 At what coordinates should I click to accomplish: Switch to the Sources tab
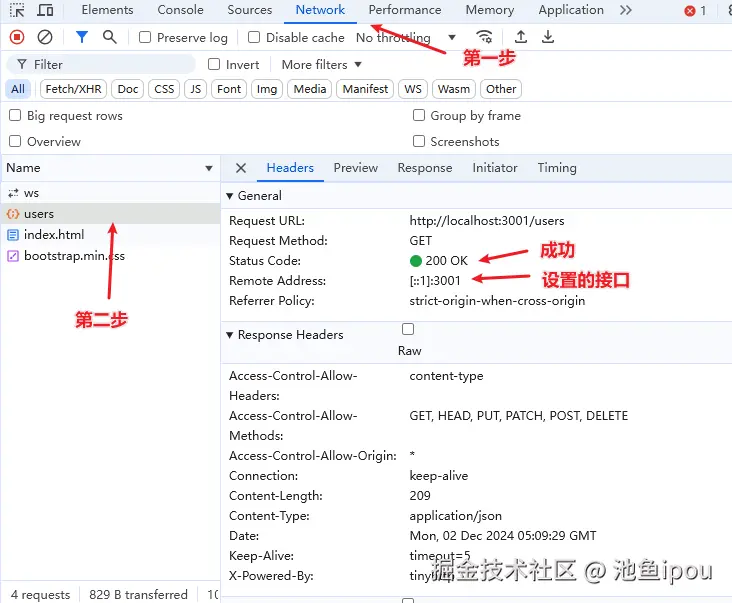(250, 10)
